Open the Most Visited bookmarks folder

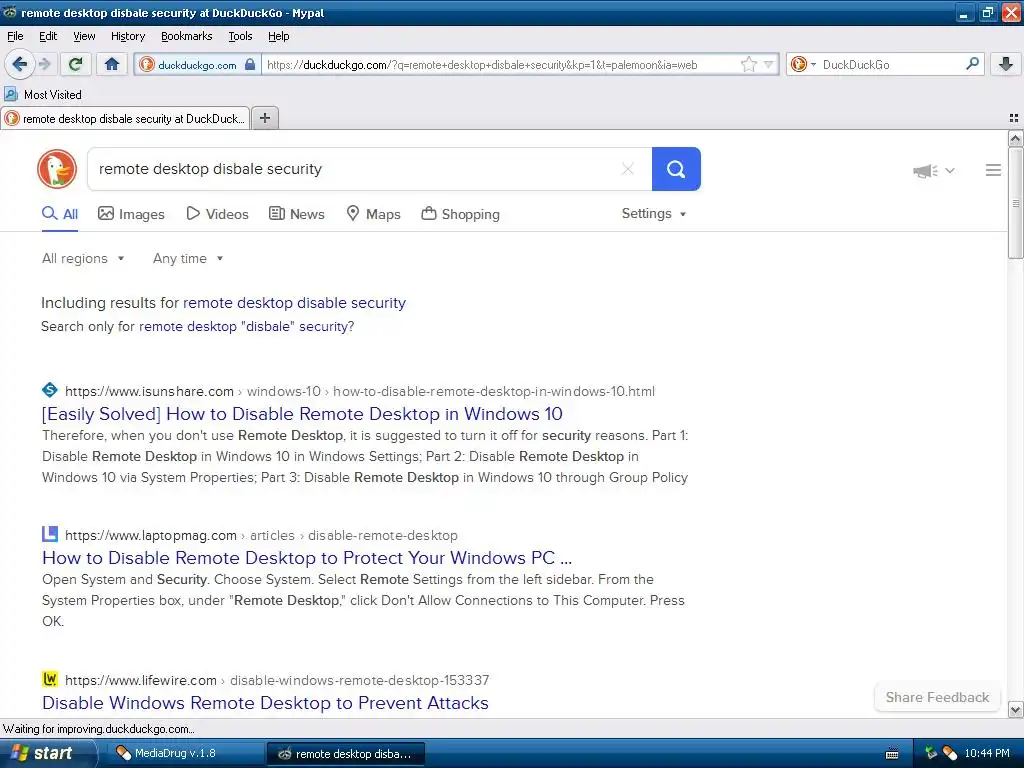(43, 94)
